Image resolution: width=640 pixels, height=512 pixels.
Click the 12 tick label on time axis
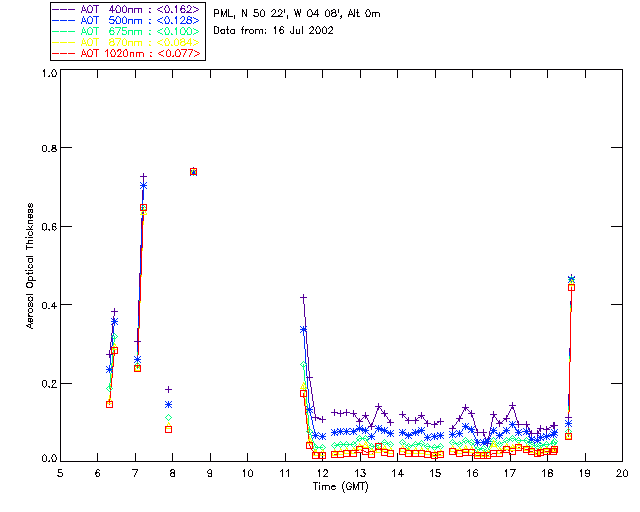pyautogui.click(x=322, y=472)
